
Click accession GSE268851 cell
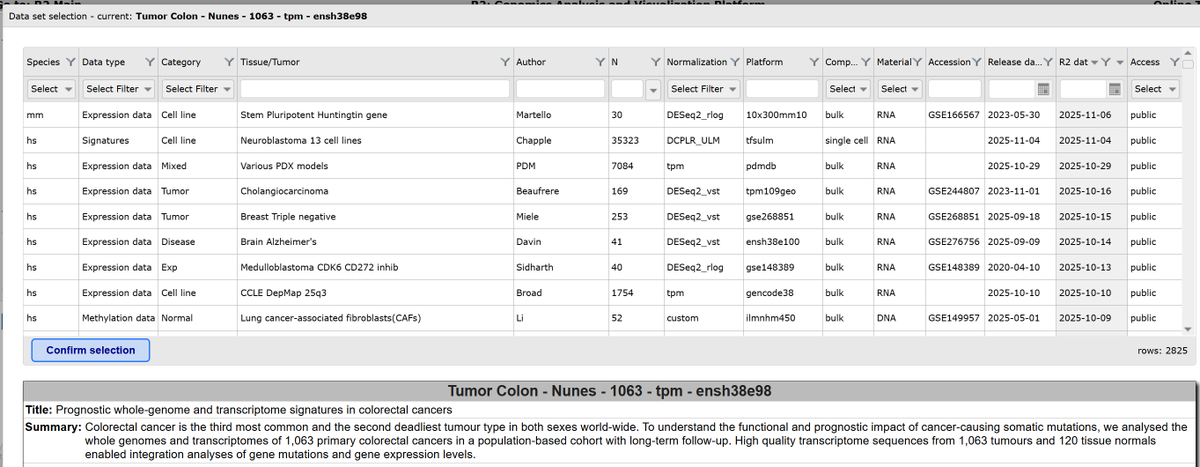tap(954, 217)
